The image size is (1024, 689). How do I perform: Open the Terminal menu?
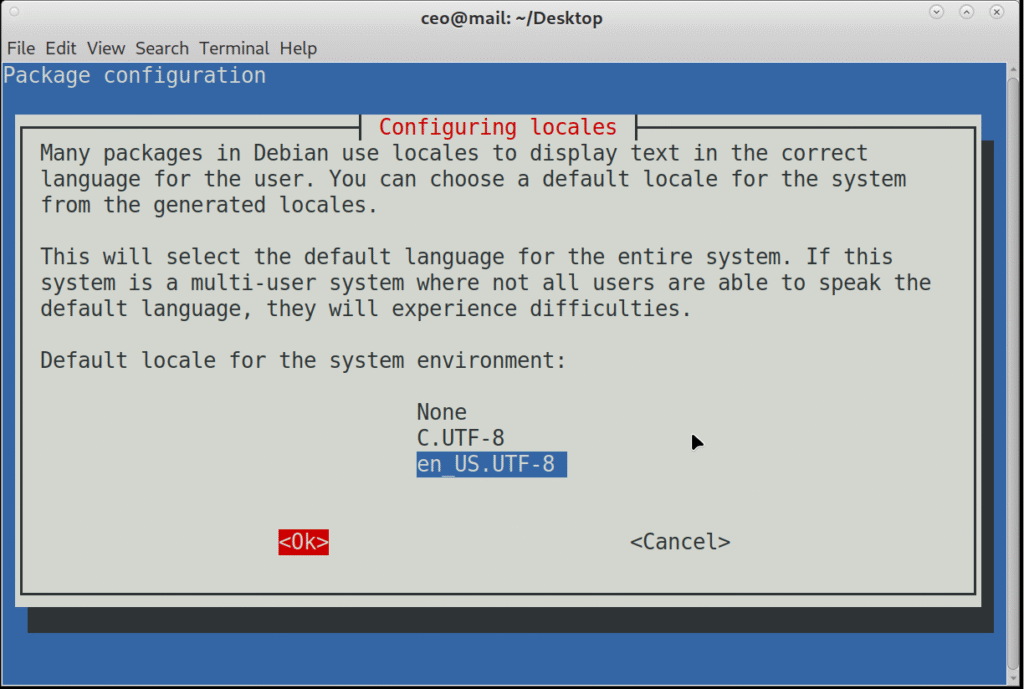click(234, 48)
